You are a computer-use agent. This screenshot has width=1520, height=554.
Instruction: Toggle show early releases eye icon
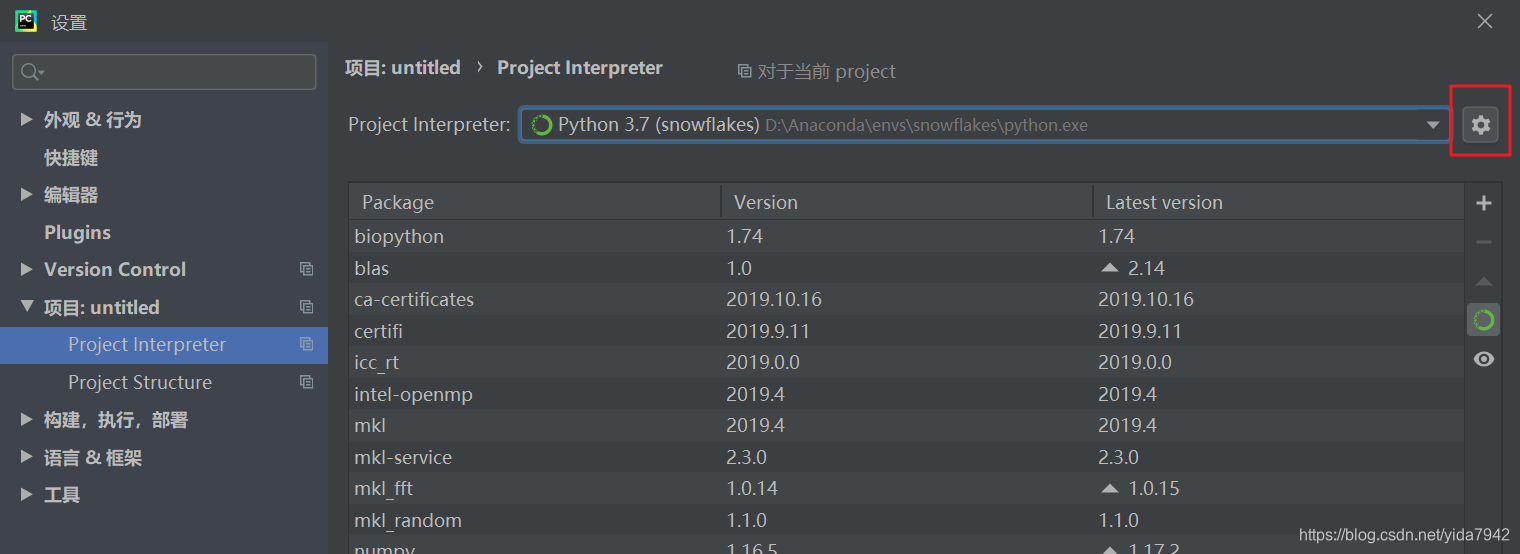pyautogui.click(x=1483, y=359)
